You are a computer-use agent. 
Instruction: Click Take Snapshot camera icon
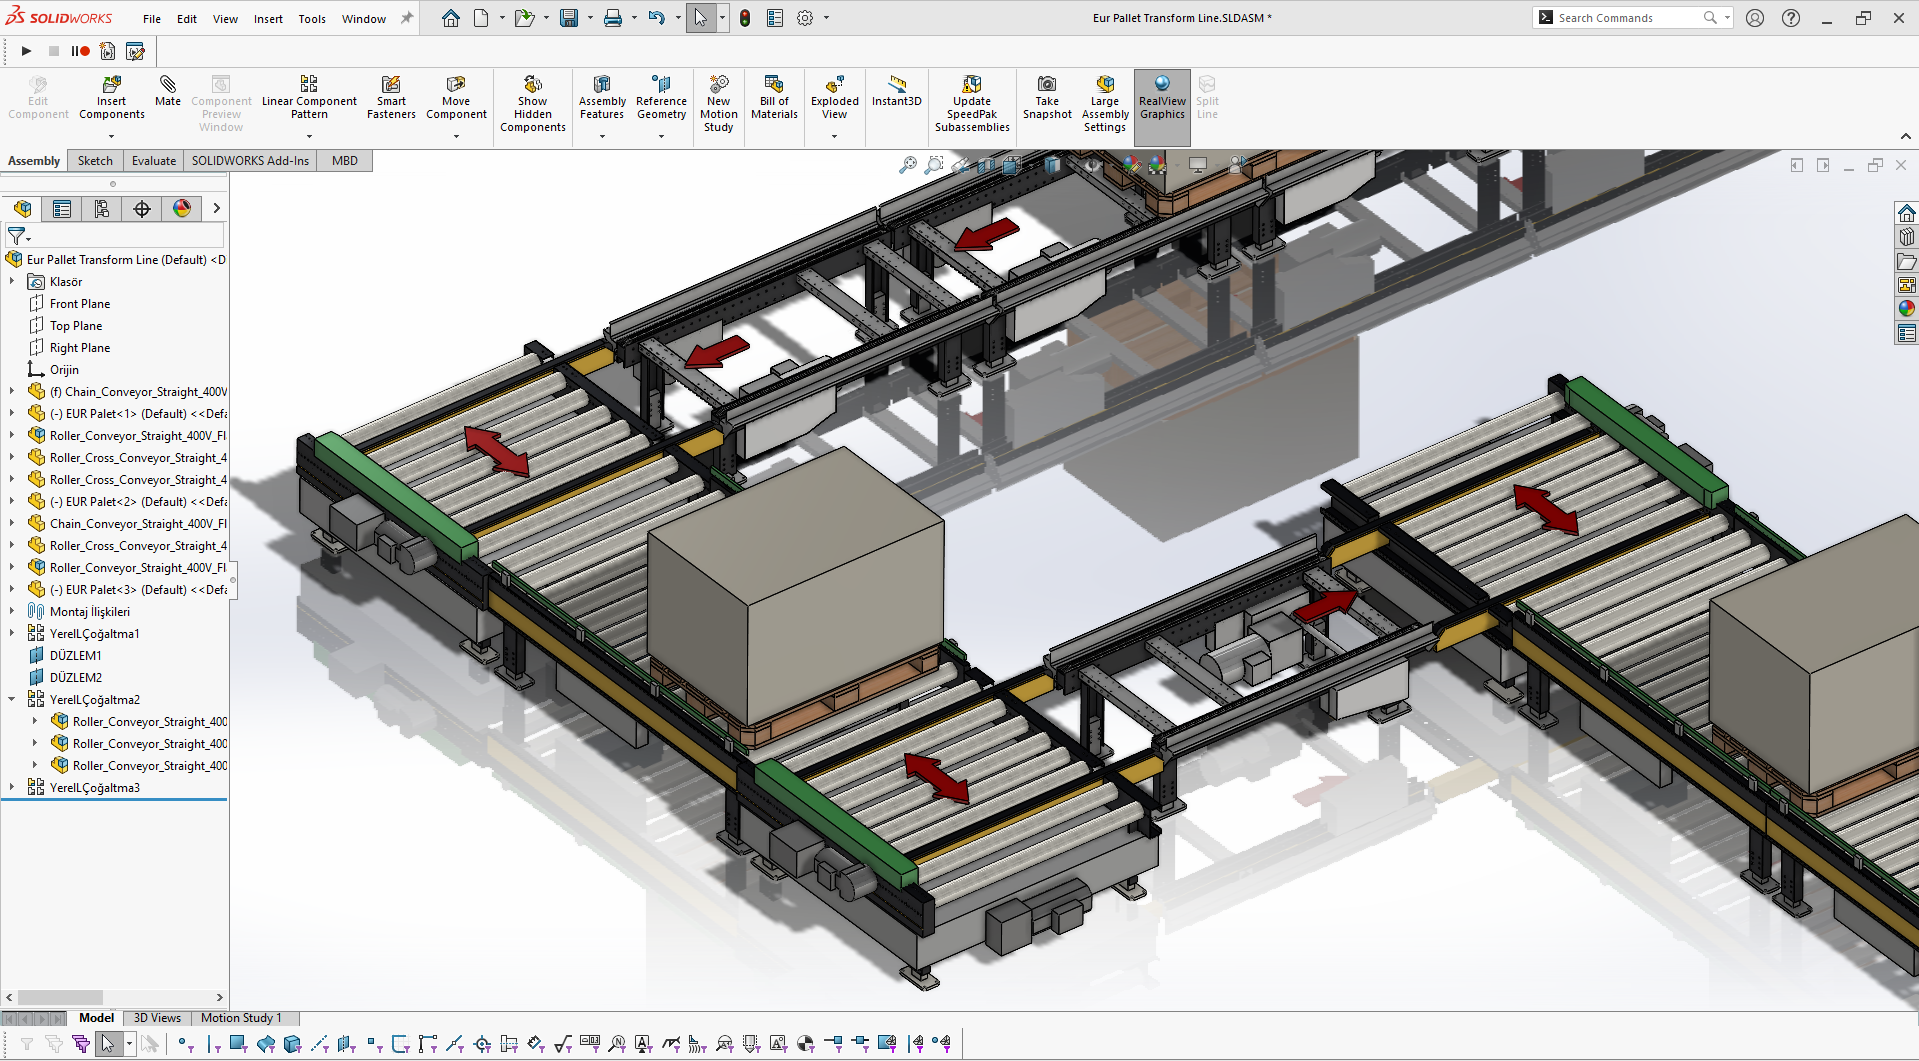click(x=1047, y=85)
